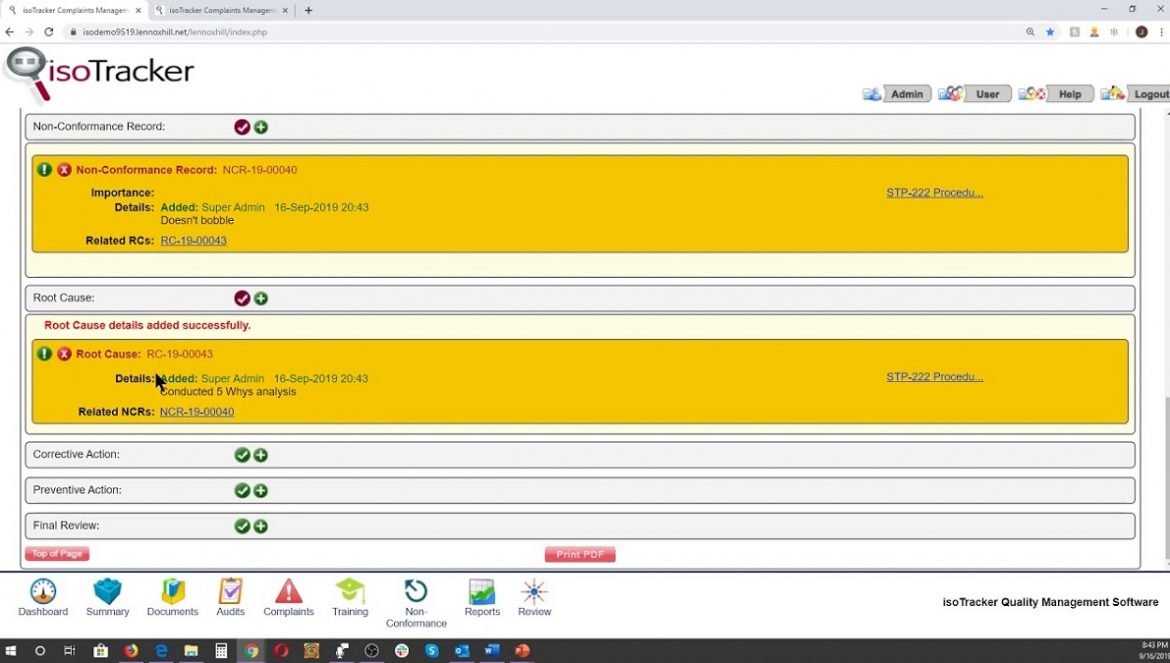Toggle completion check on Final Review section

coord(242,526)
